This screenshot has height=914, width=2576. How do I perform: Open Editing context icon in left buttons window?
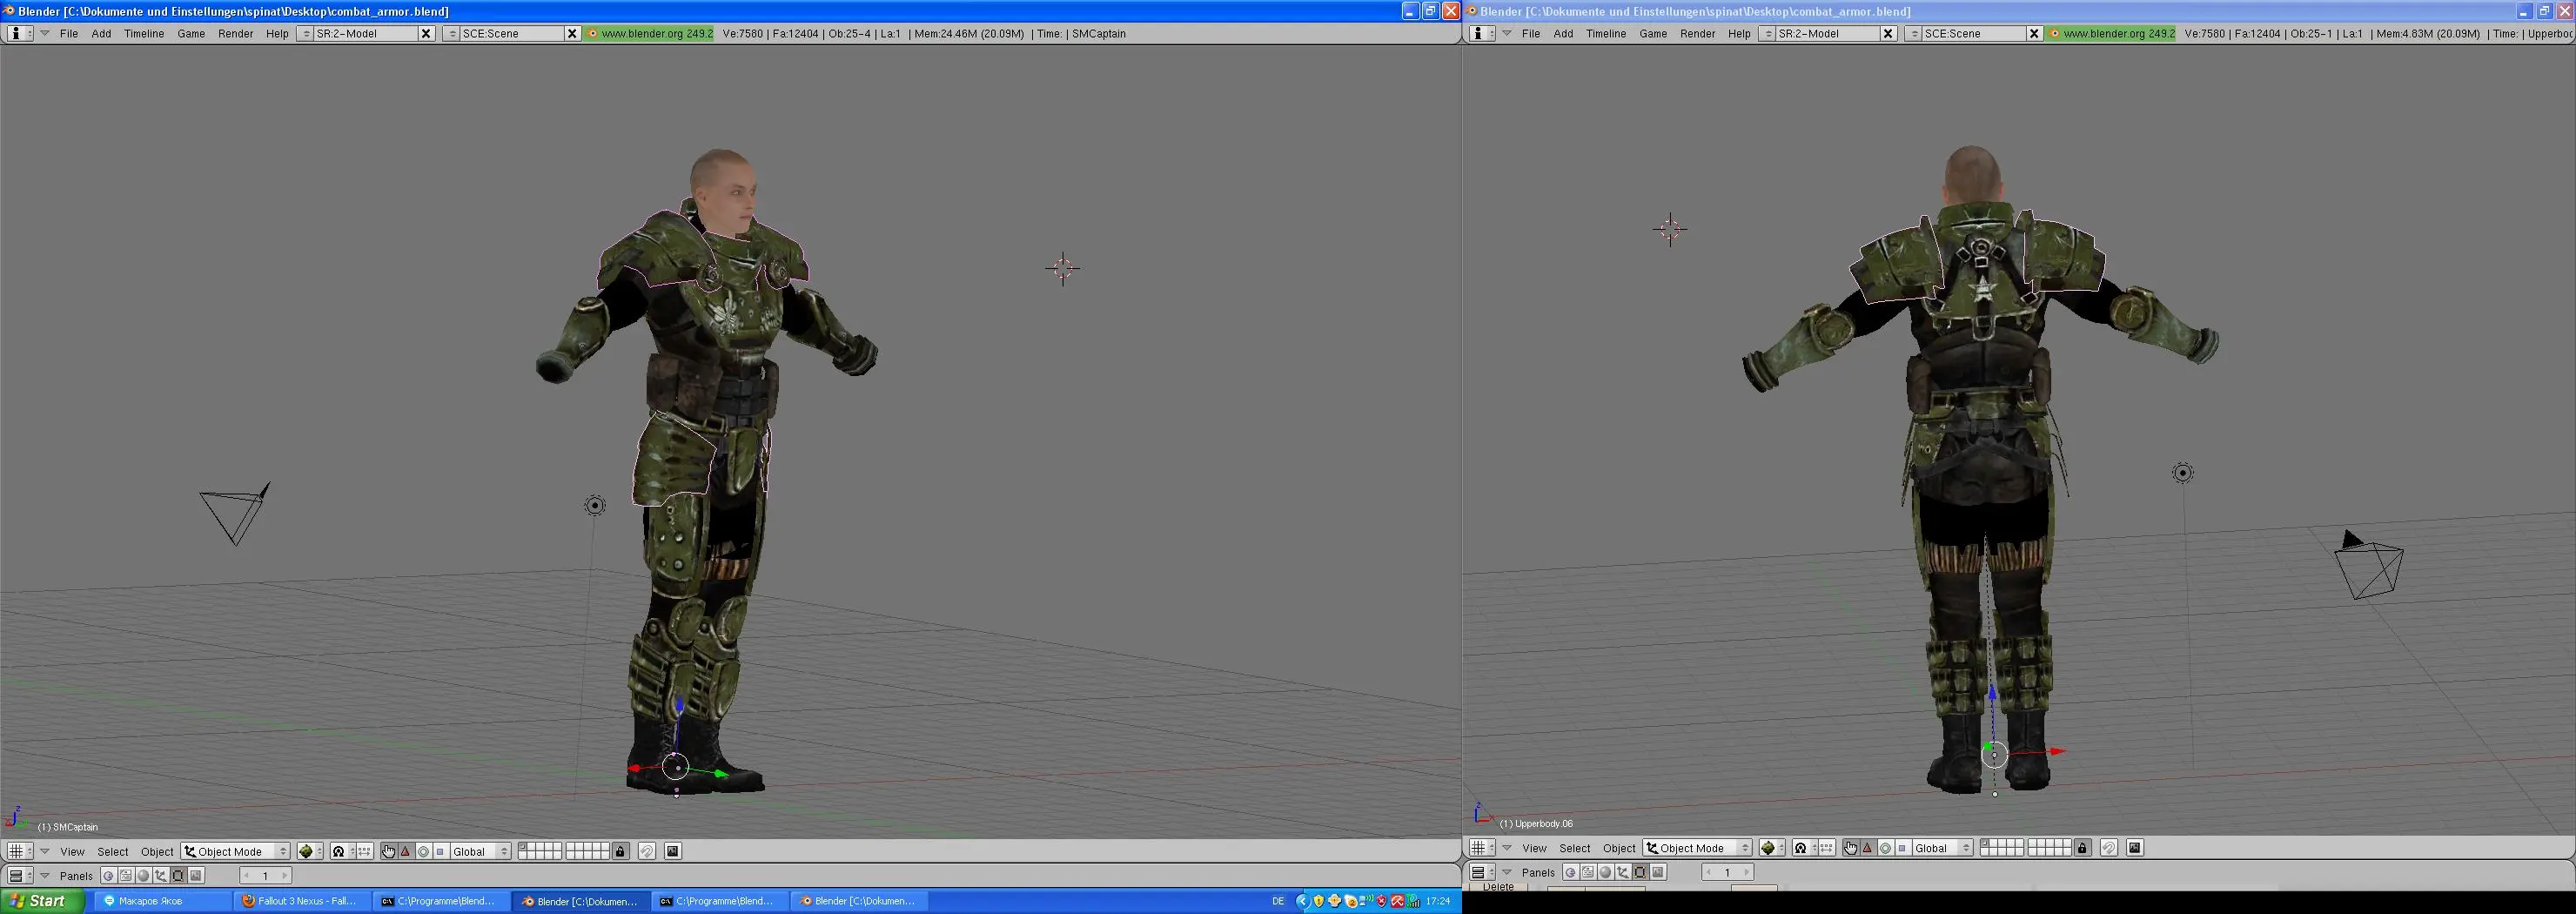click(178, 876)
